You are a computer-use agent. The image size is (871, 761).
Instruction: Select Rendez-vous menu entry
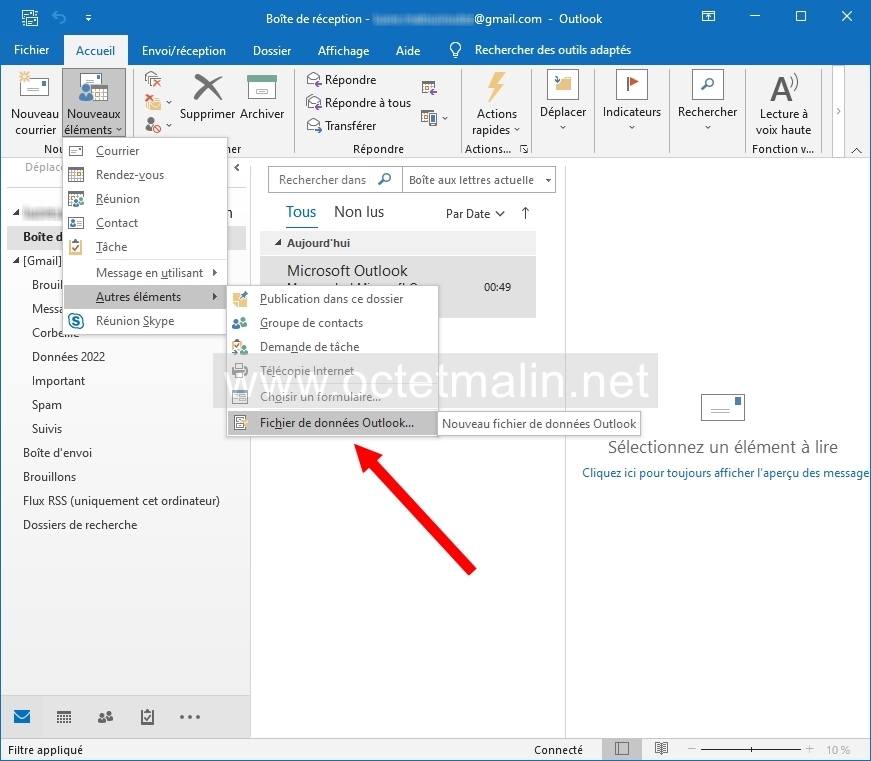(145, 174)
